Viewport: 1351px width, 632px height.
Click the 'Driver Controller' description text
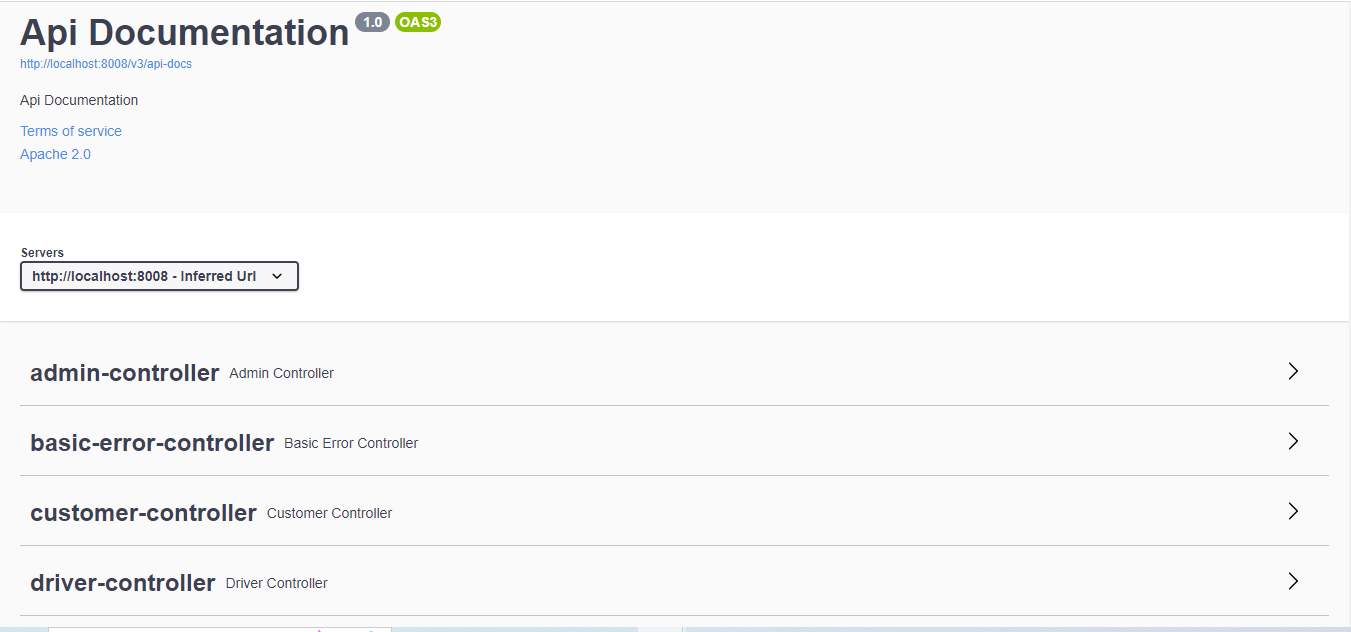point(276,583)
